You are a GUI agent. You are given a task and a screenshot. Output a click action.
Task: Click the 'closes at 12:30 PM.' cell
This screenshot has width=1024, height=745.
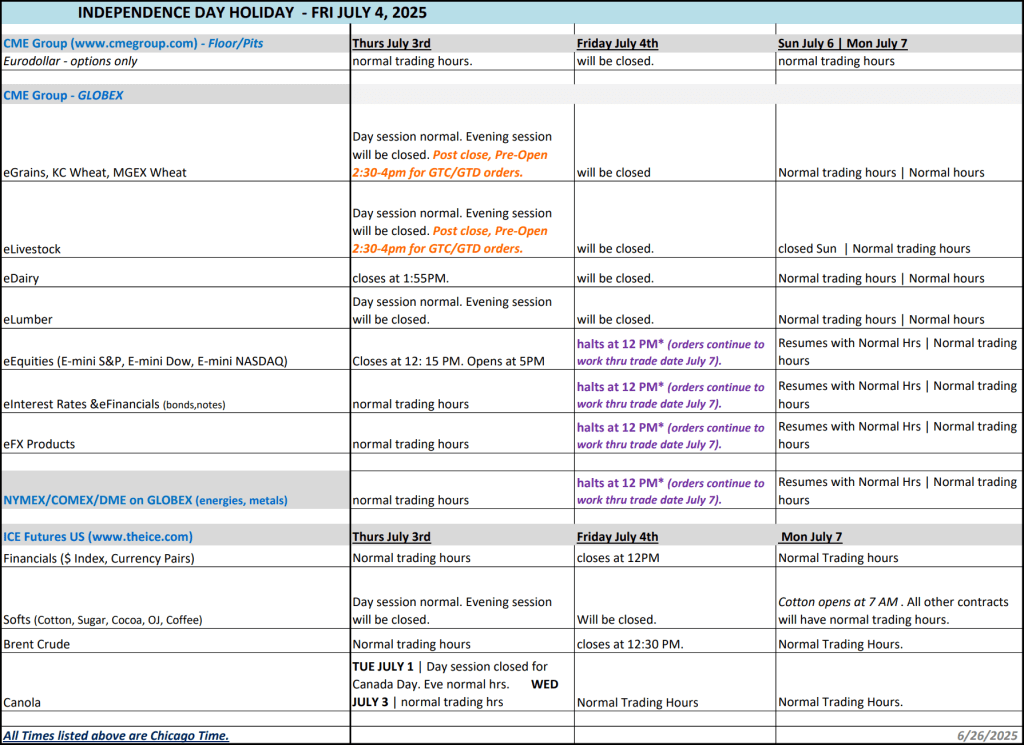pyautogui.click(x=630, y=644)
